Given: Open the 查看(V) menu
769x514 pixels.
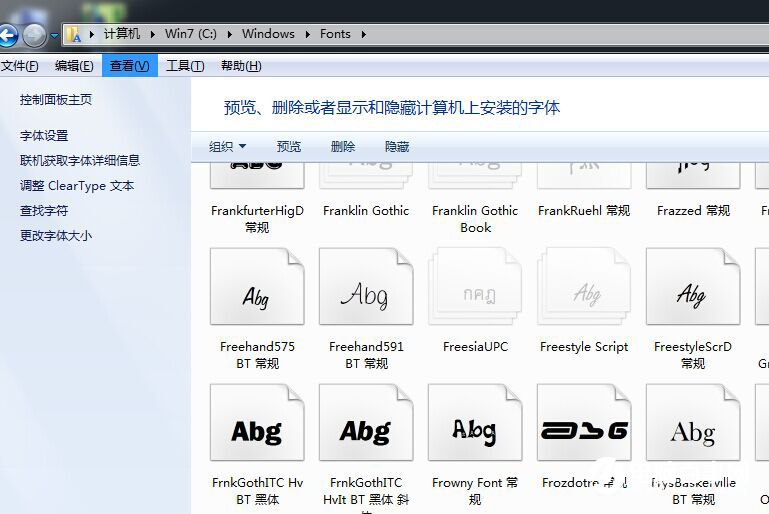Looking at the screenshot, I should pos(129,66).
